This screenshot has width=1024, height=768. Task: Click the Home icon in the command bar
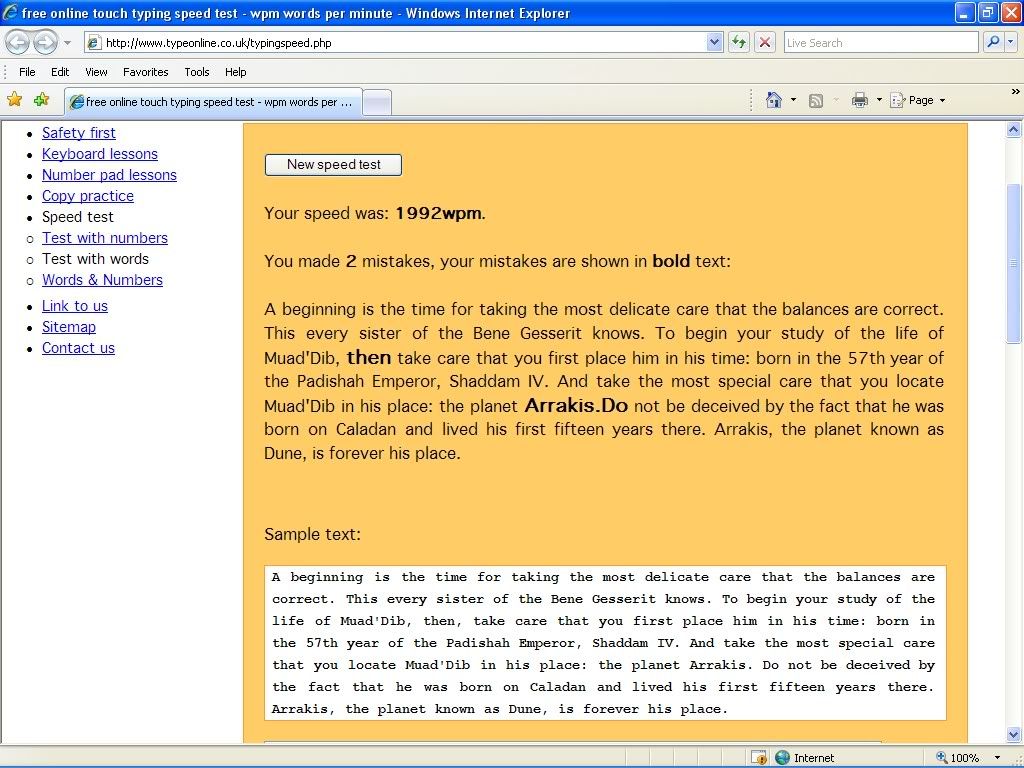click(x=774, y=100)
